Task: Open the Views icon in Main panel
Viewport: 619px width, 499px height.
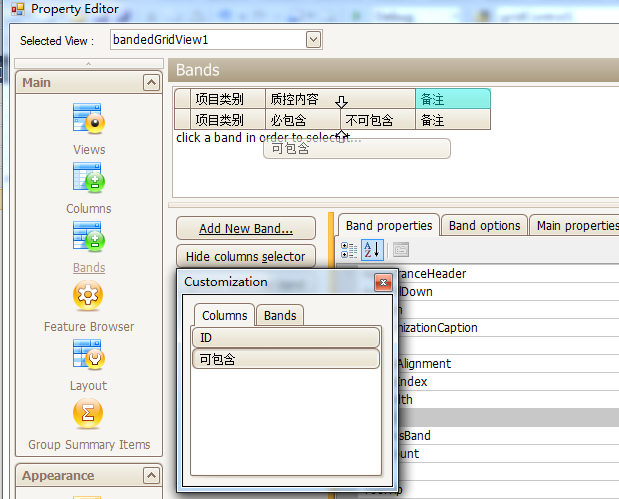Action: point(89,118)
